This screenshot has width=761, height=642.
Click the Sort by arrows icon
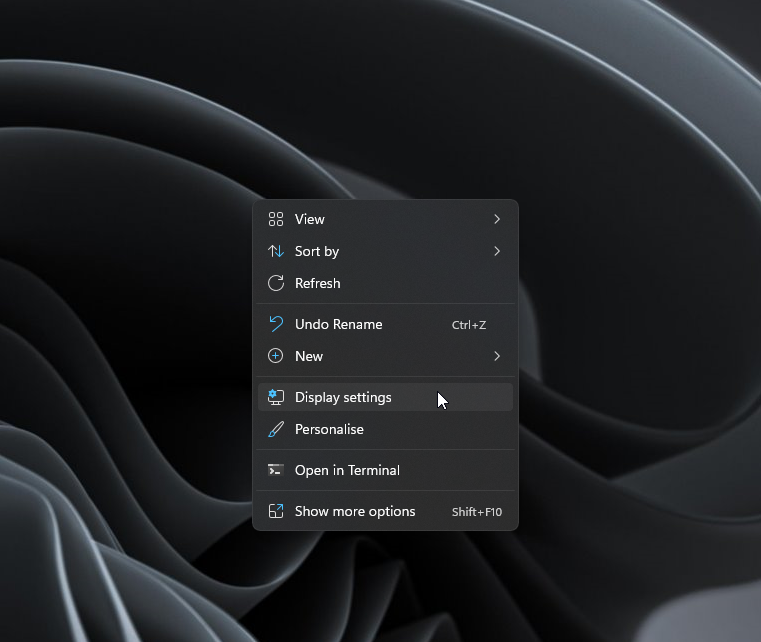click(x=276, y=251)
